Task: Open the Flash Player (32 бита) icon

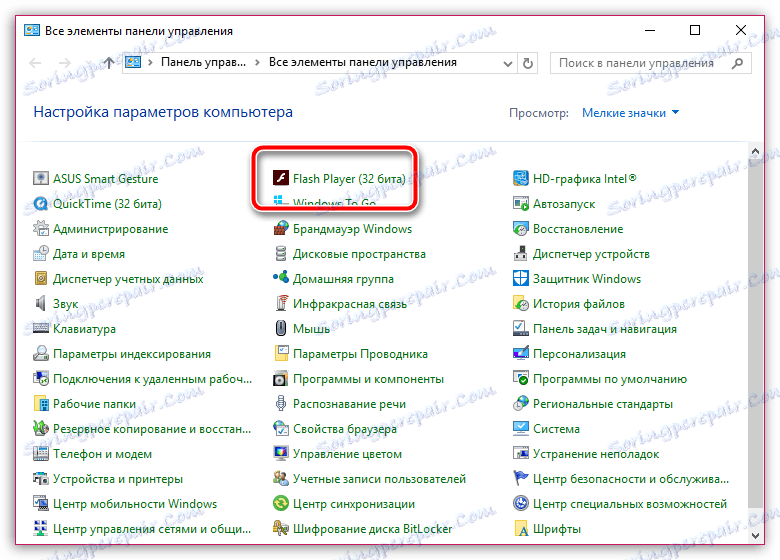Action: 281,178
